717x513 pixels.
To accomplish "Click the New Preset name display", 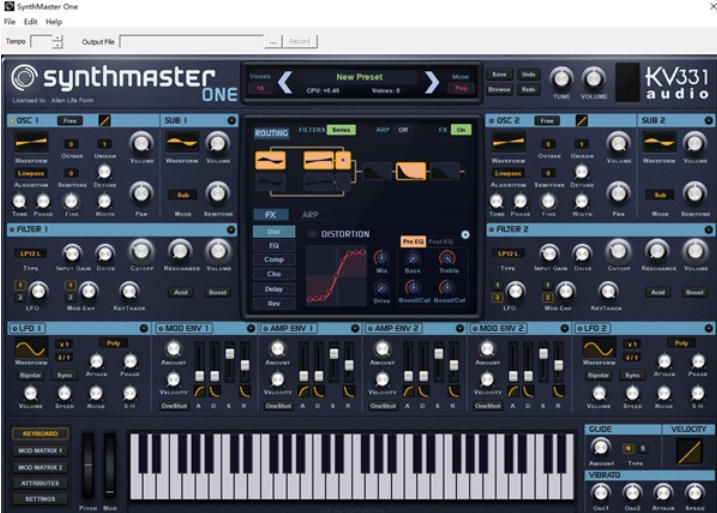I will (359, 77).
